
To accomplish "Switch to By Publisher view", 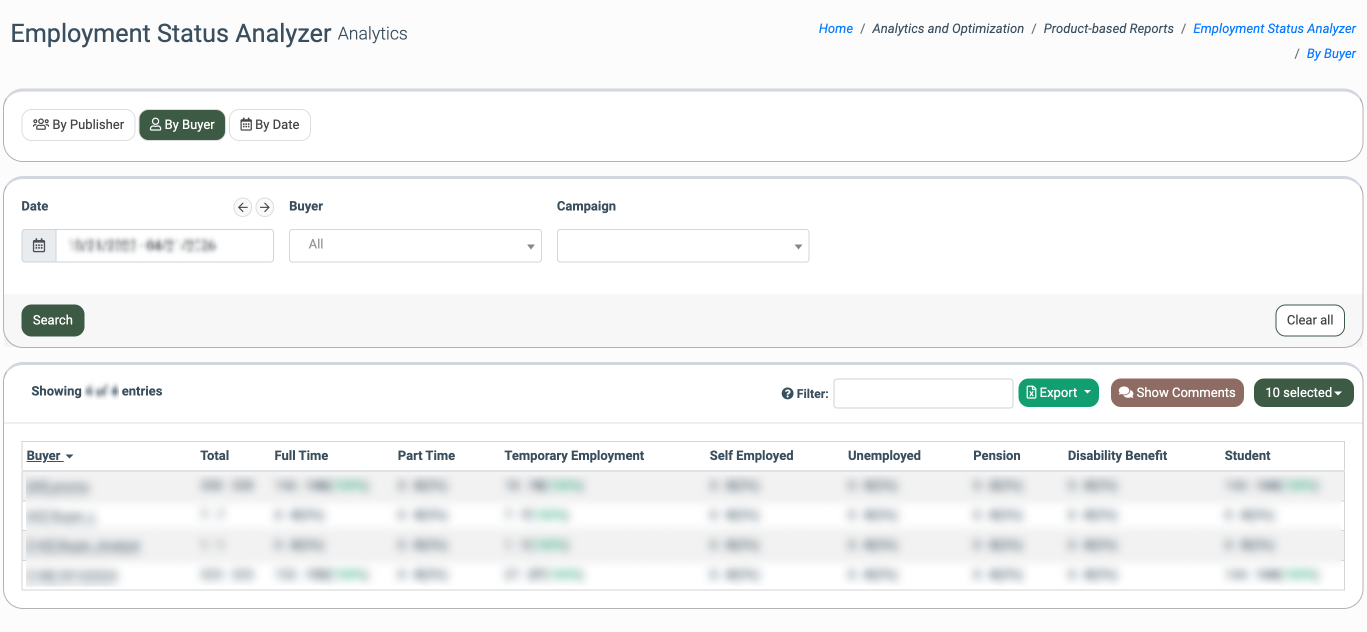I will 79,125.
